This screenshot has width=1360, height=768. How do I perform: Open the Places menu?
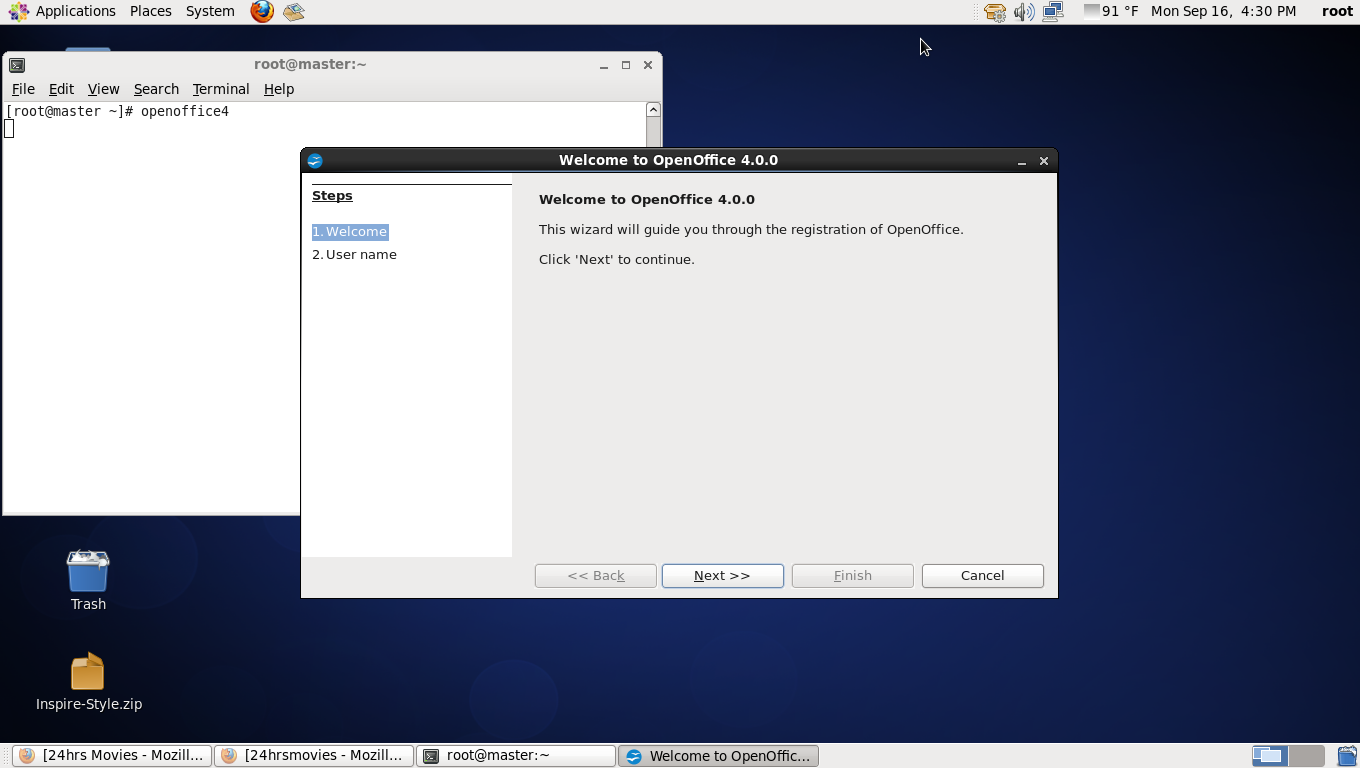coord(150,12)
